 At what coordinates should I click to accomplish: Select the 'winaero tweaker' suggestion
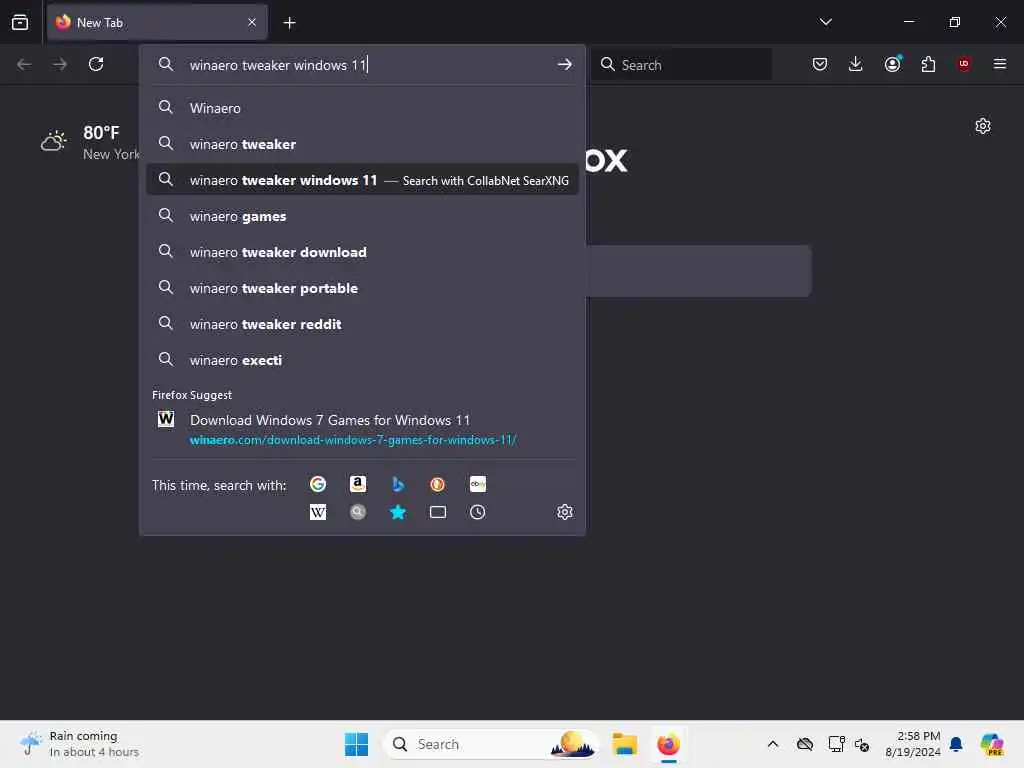pyautogui.click(x=362, y=144)
